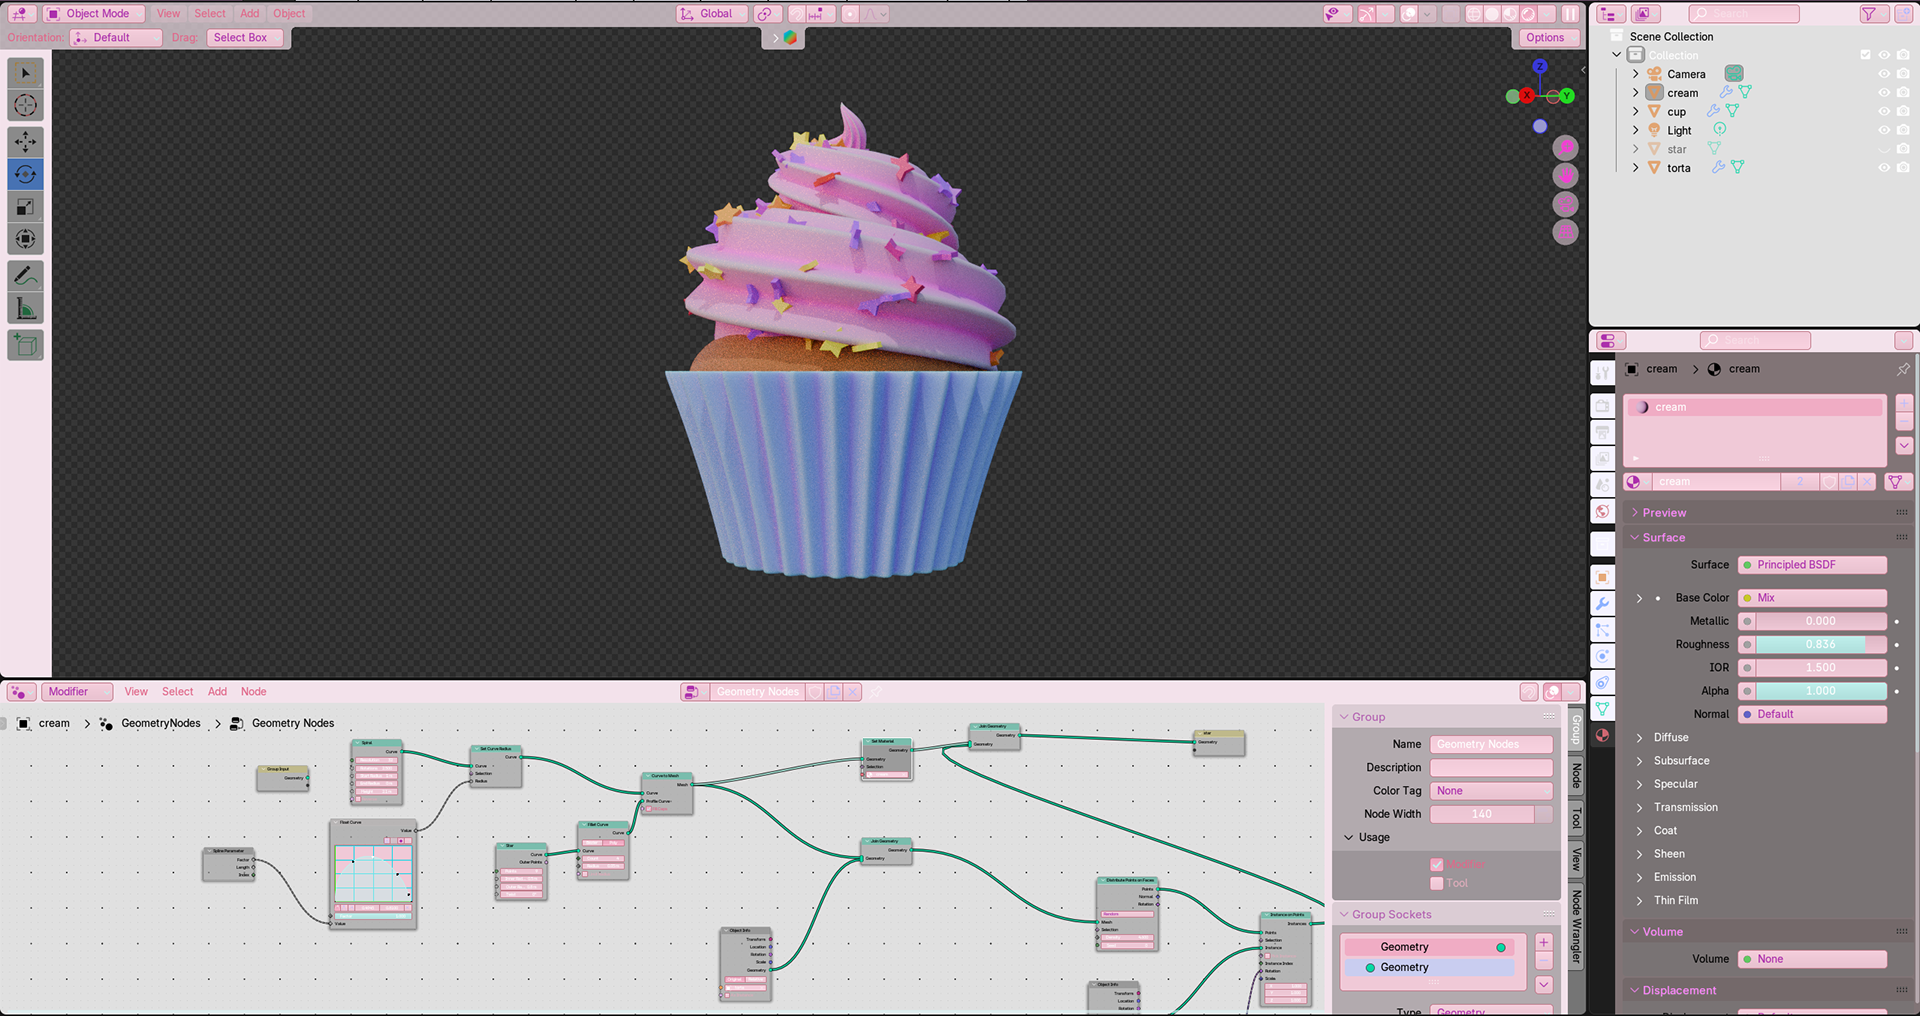Expand the Emission section

(1674, 877)
